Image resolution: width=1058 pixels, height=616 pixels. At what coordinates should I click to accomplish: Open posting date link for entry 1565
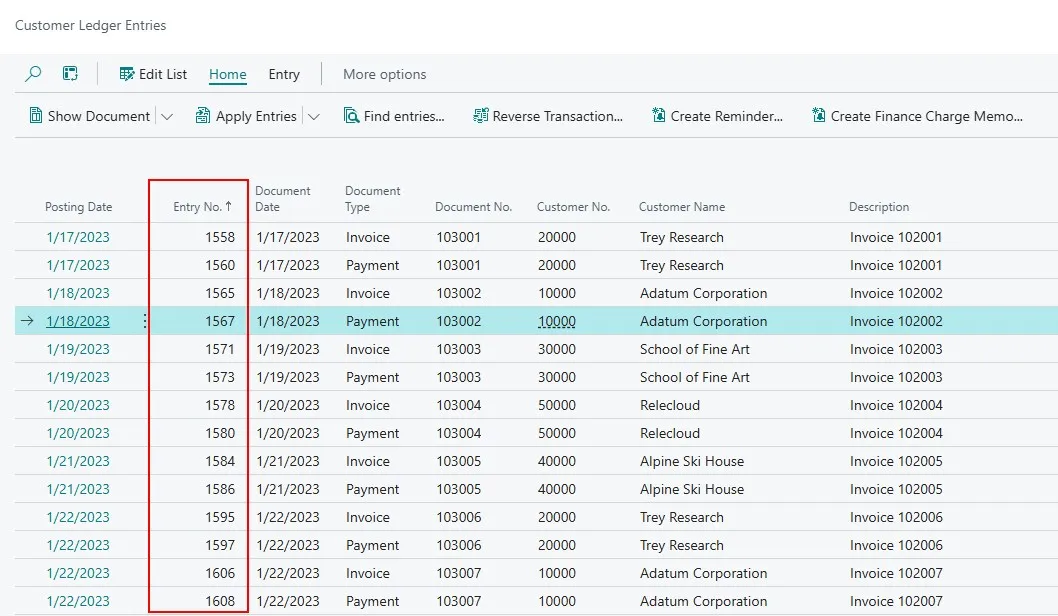tap(78, 293)
